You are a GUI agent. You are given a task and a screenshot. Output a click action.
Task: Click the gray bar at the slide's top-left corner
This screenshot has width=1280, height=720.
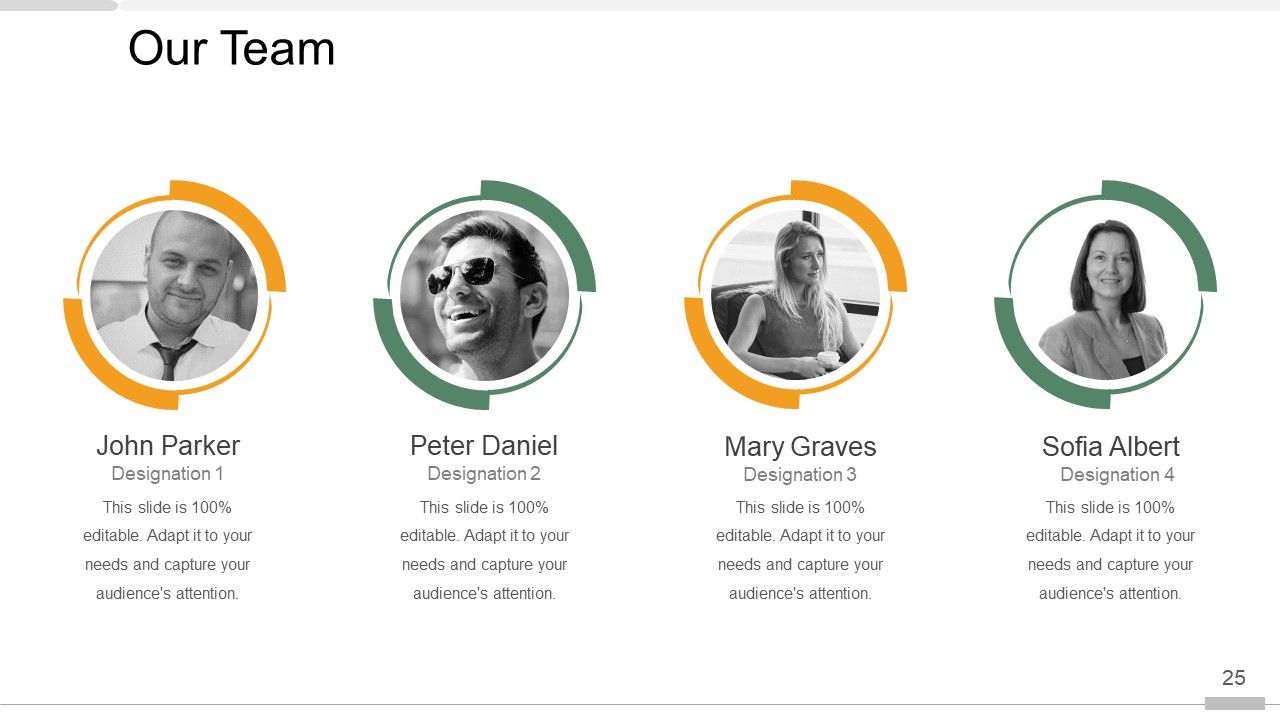(58, 5)
